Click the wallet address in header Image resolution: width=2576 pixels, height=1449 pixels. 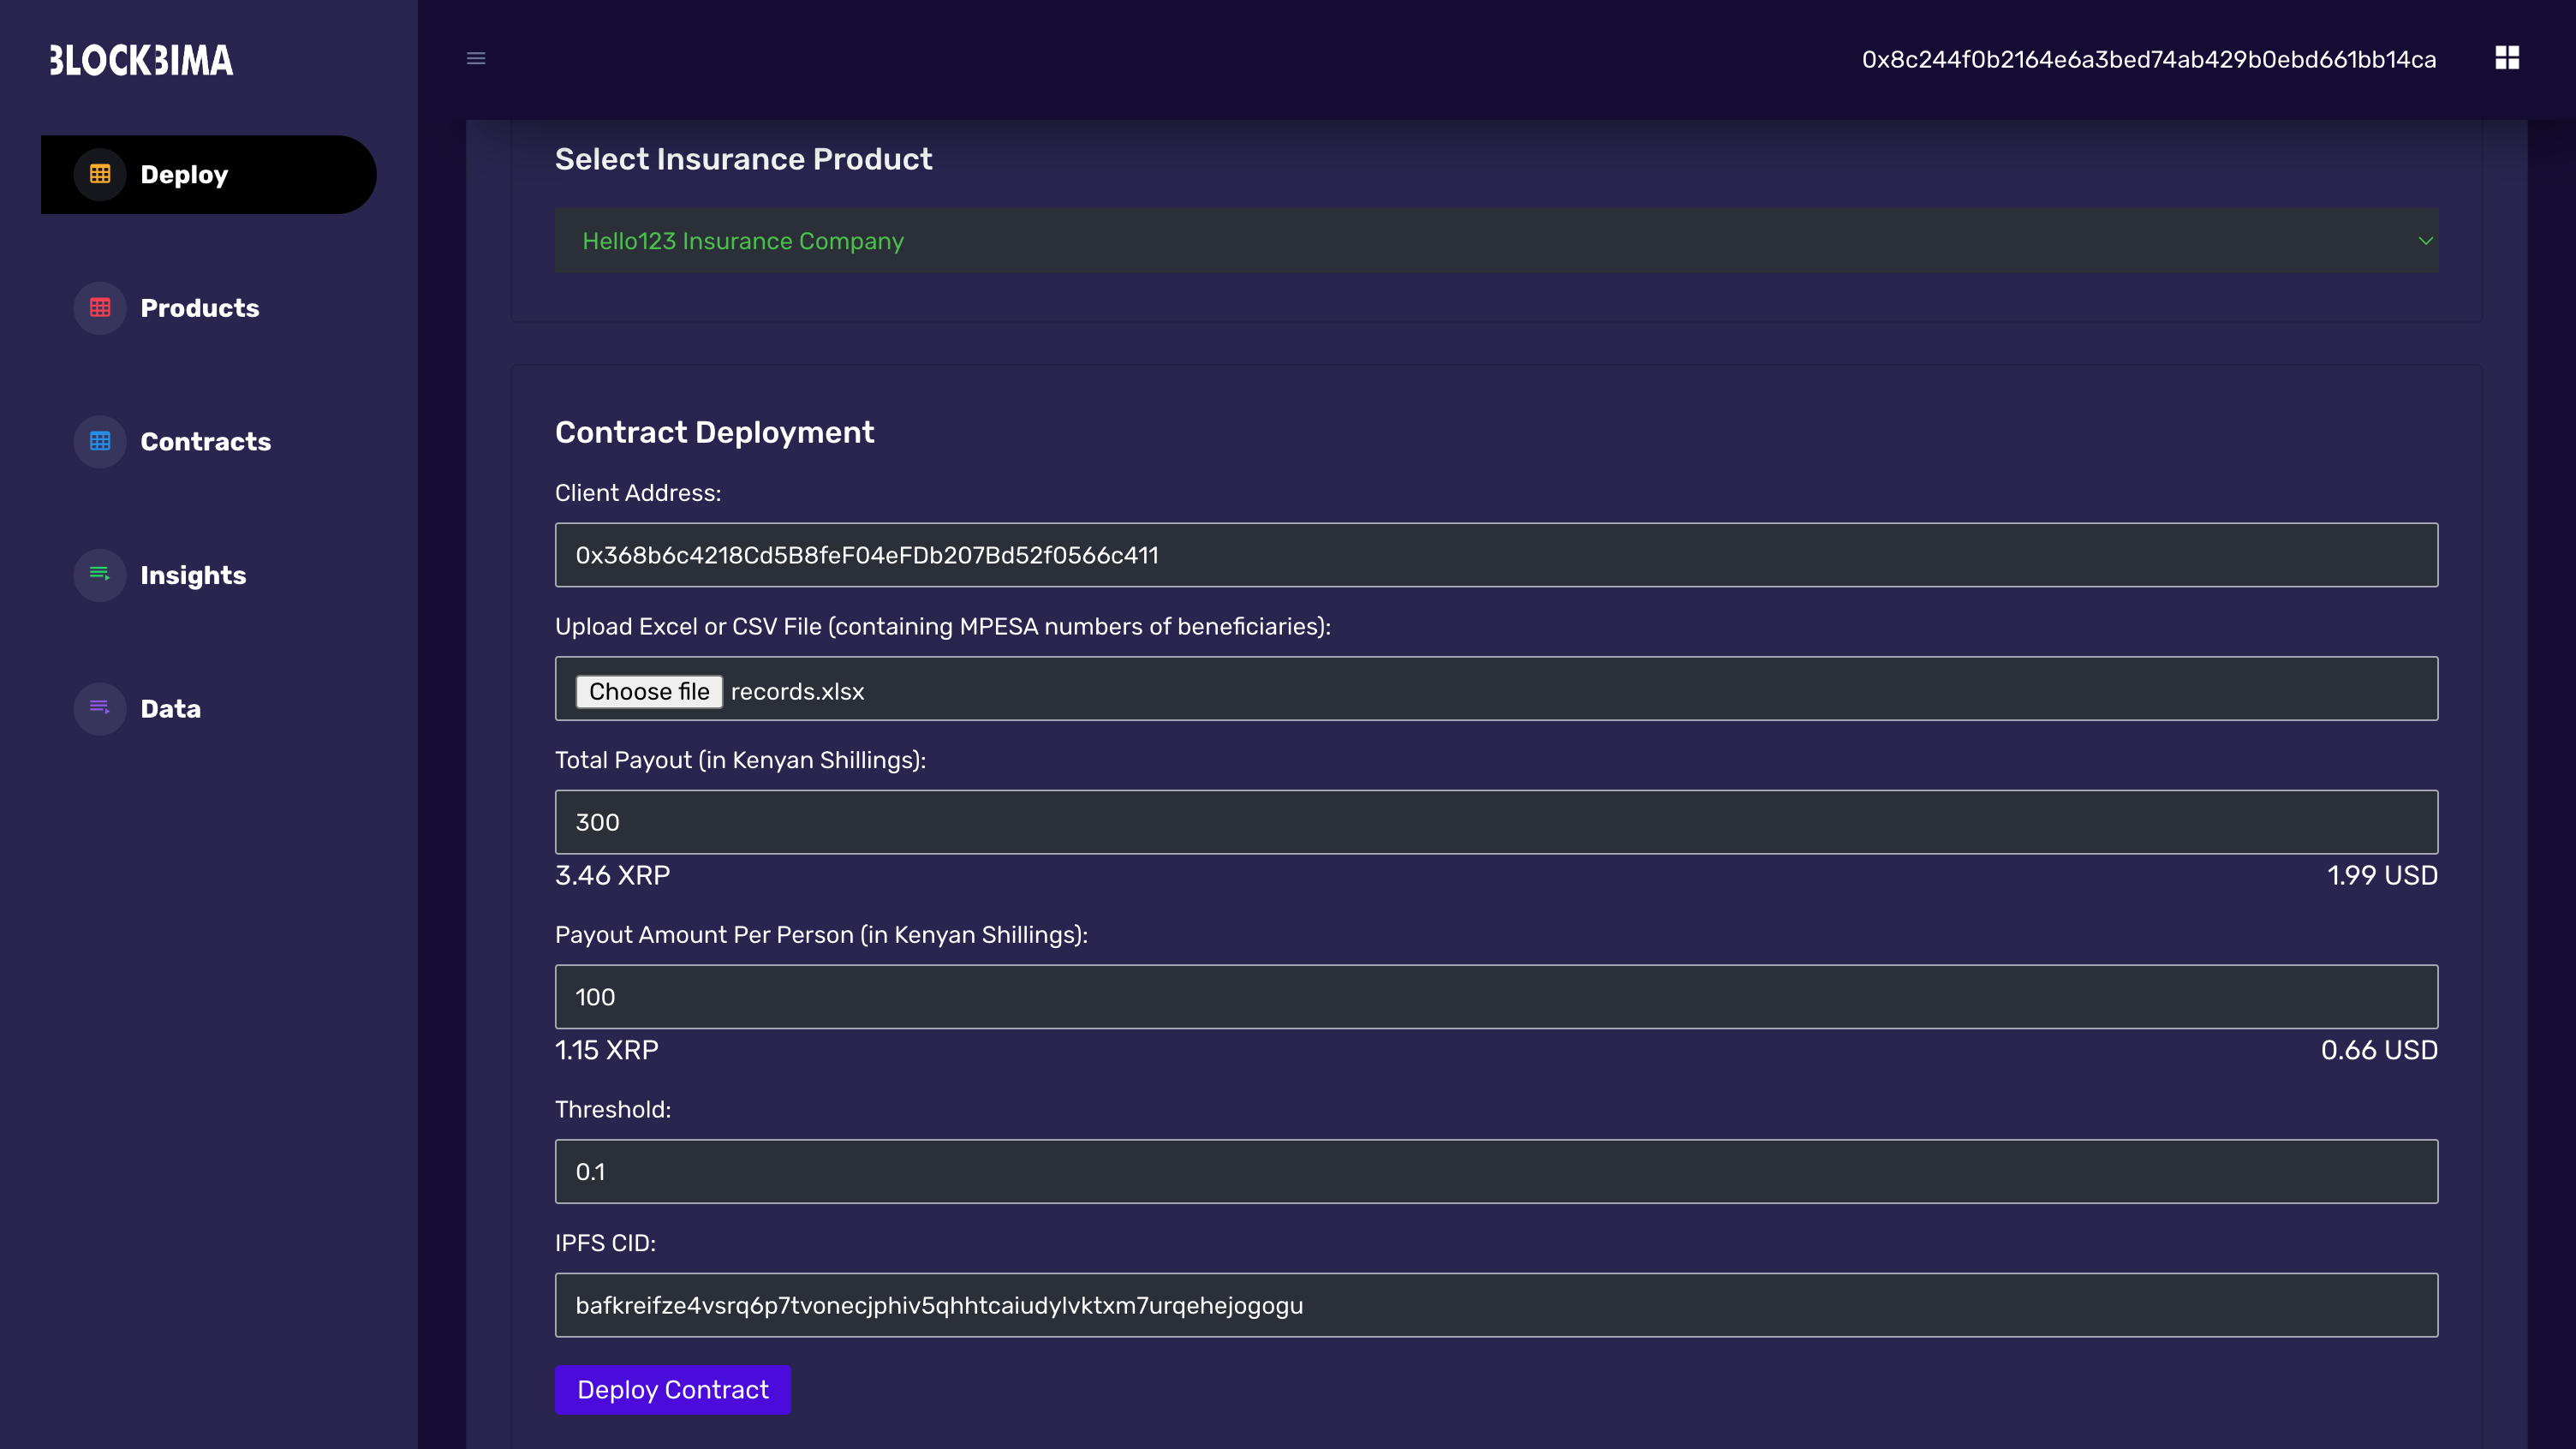click(2148, 60)
